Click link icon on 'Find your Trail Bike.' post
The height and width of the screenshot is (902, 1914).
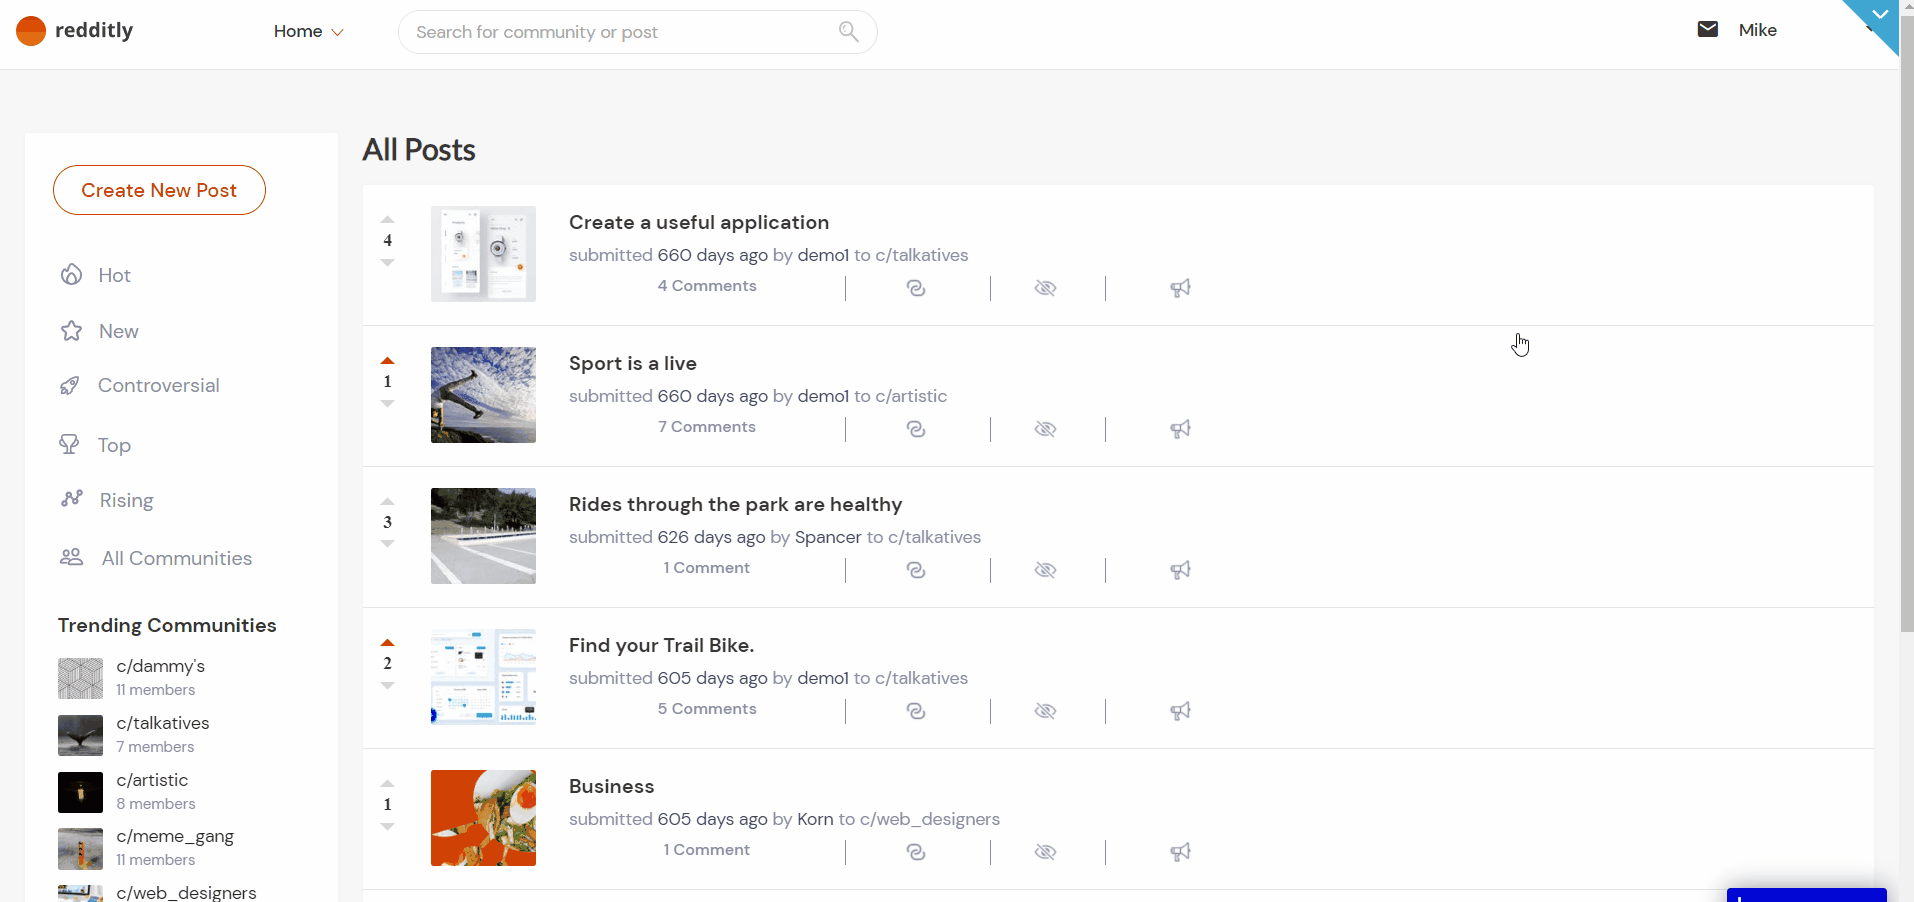(x=915, y=711)
